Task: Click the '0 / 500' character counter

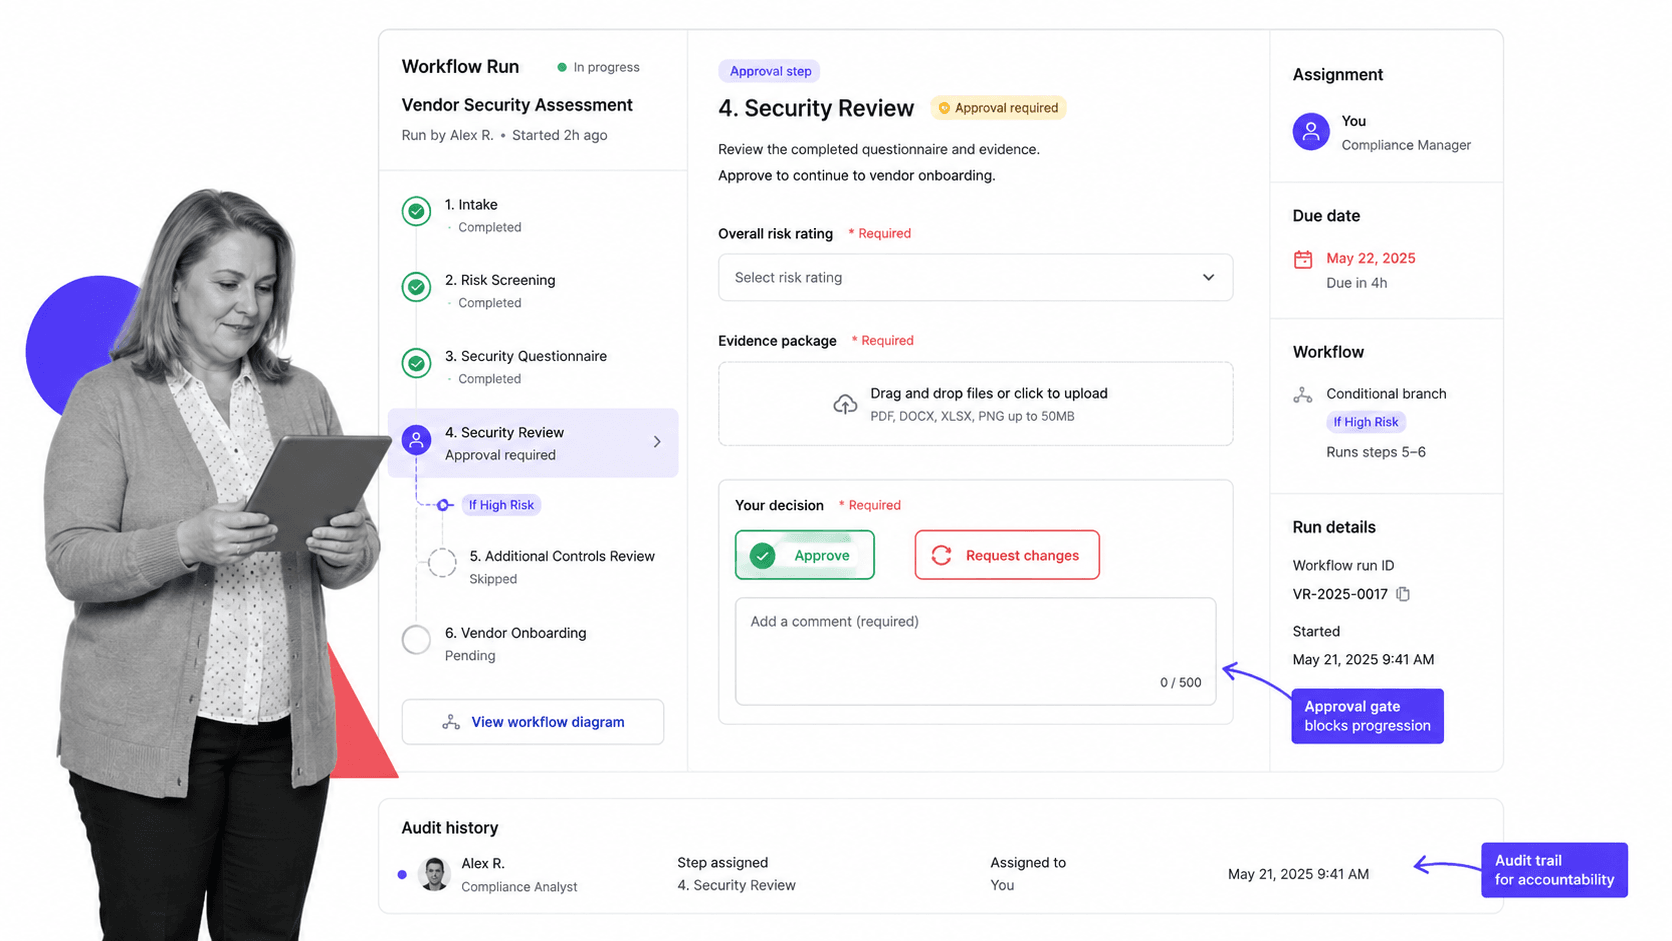Action: pyautogui.click(x=1181, y=683)
